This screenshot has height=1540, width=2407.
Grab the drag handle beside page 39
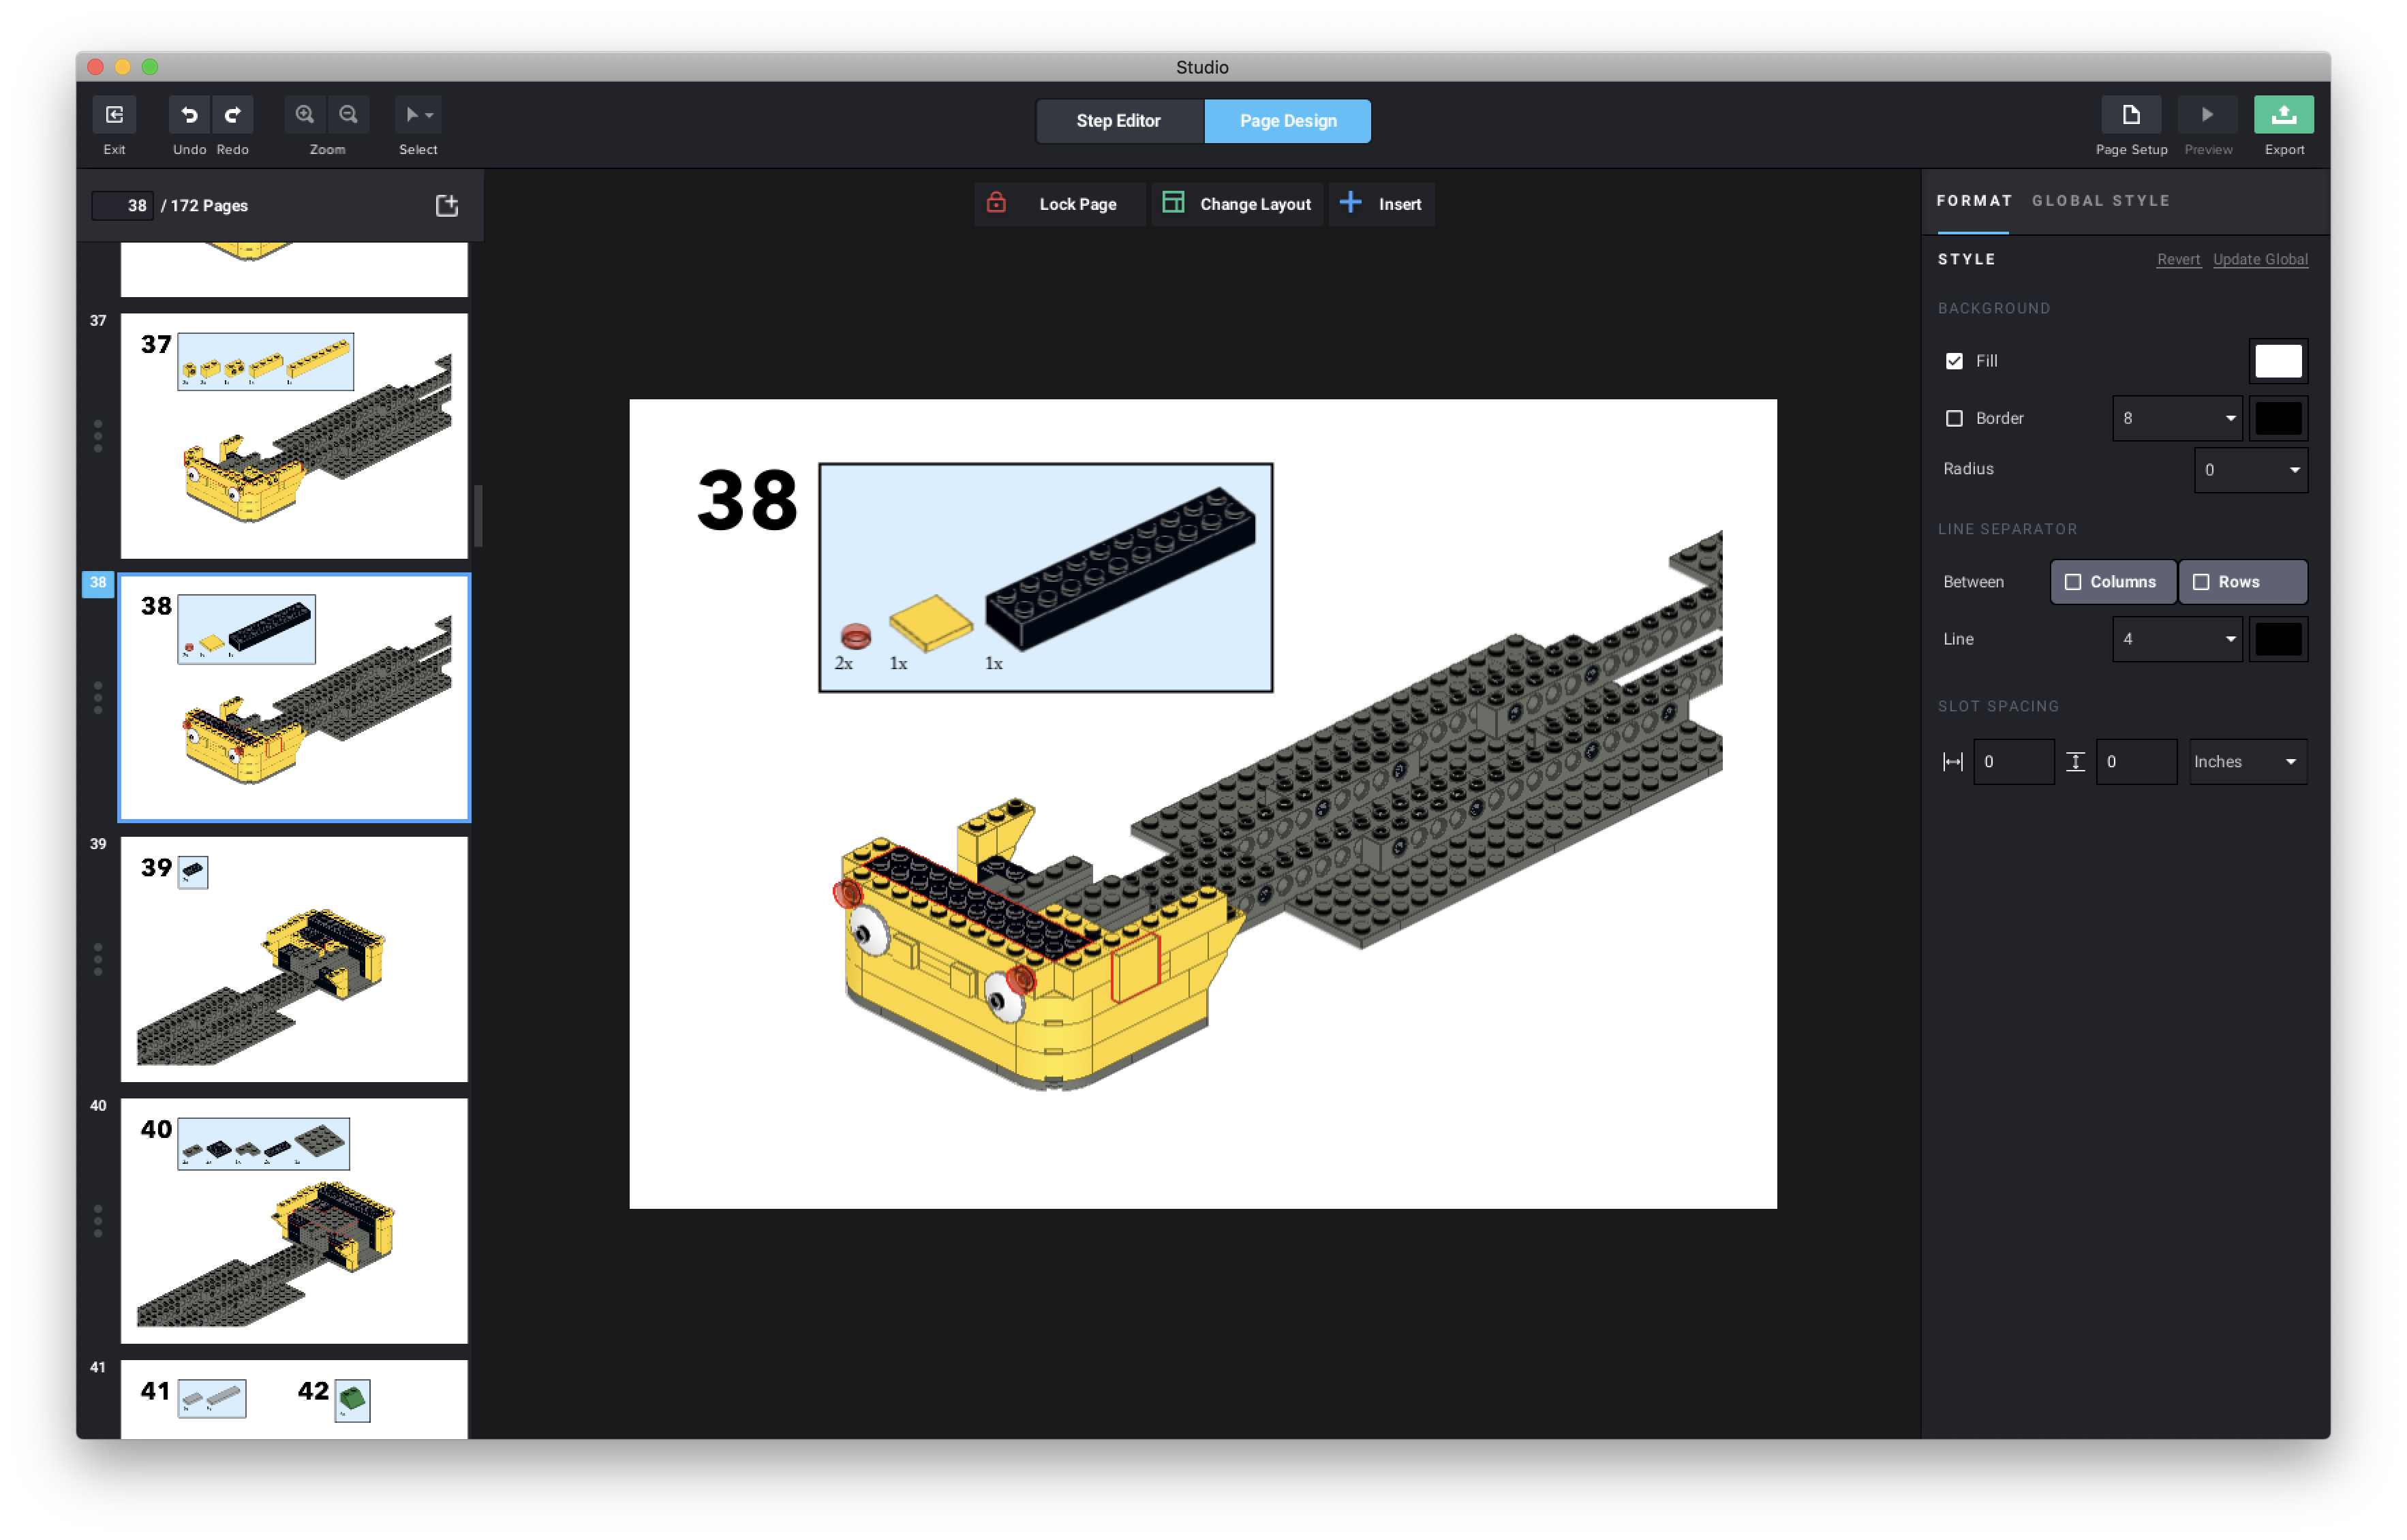coord(98,959)
